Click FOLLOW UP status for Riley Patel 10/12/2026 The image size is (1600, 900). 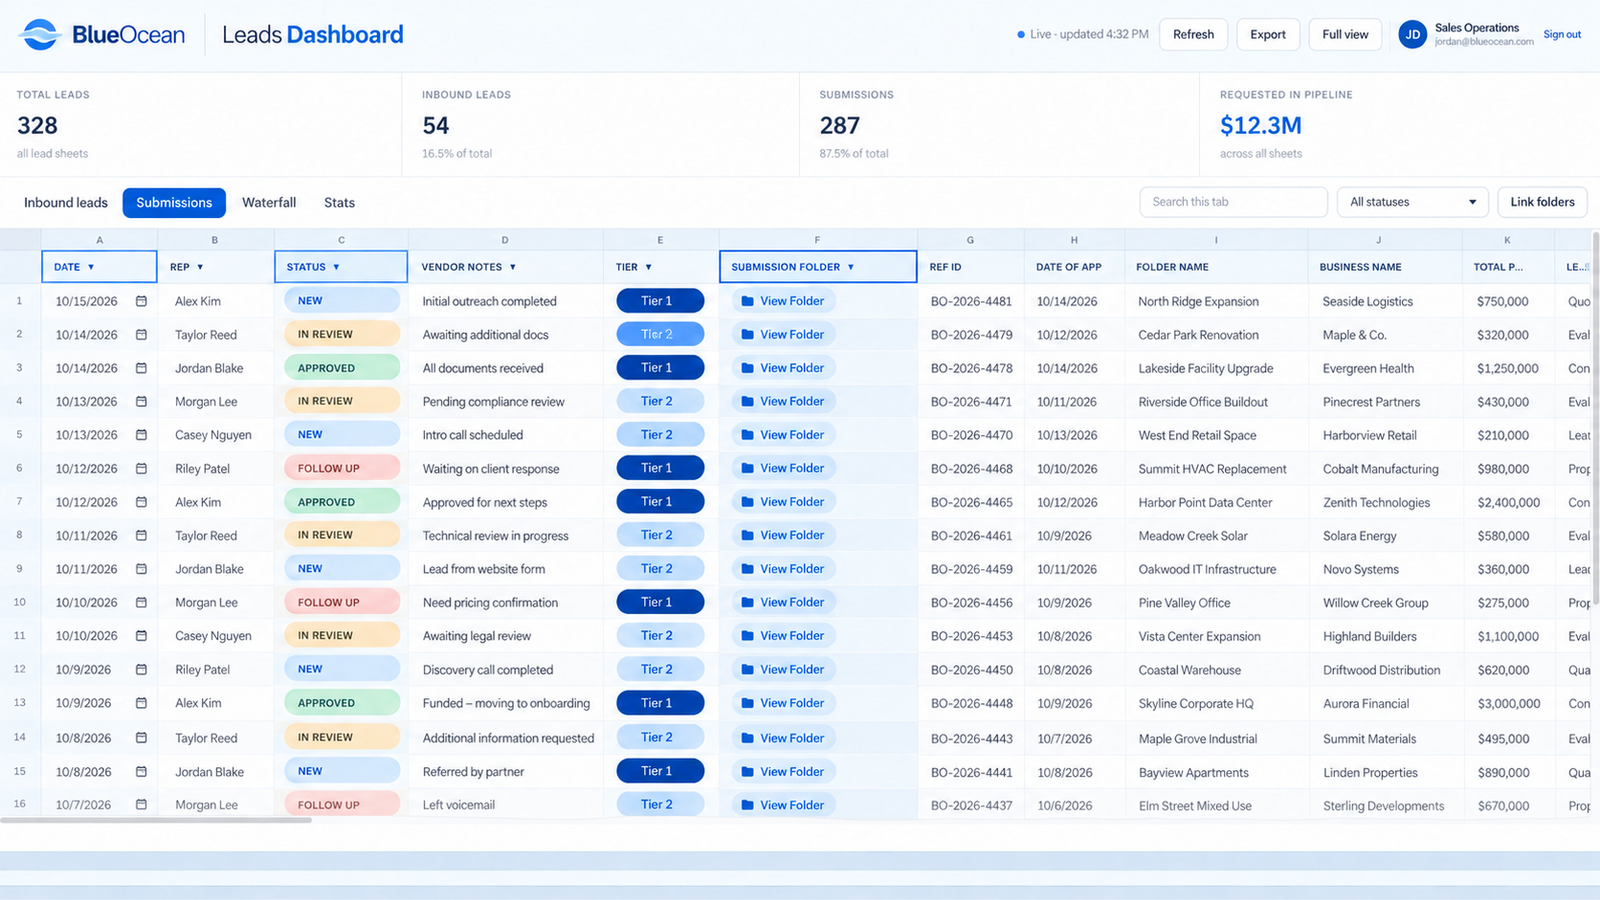coord(342,468)
